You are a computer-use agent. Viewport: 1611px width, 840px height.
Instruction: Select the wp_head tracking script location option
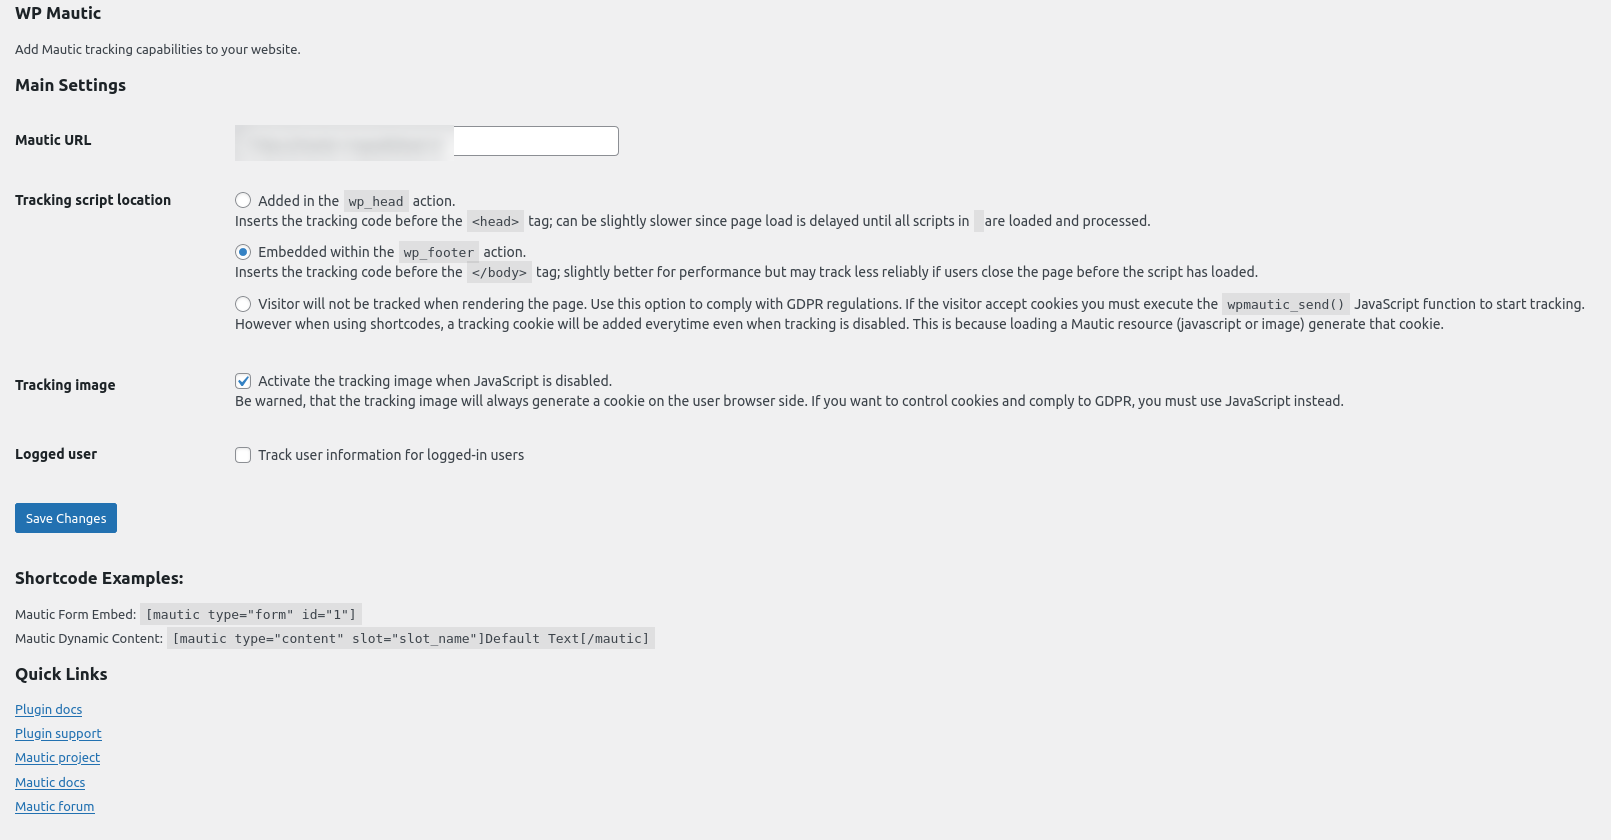[243, 200]
